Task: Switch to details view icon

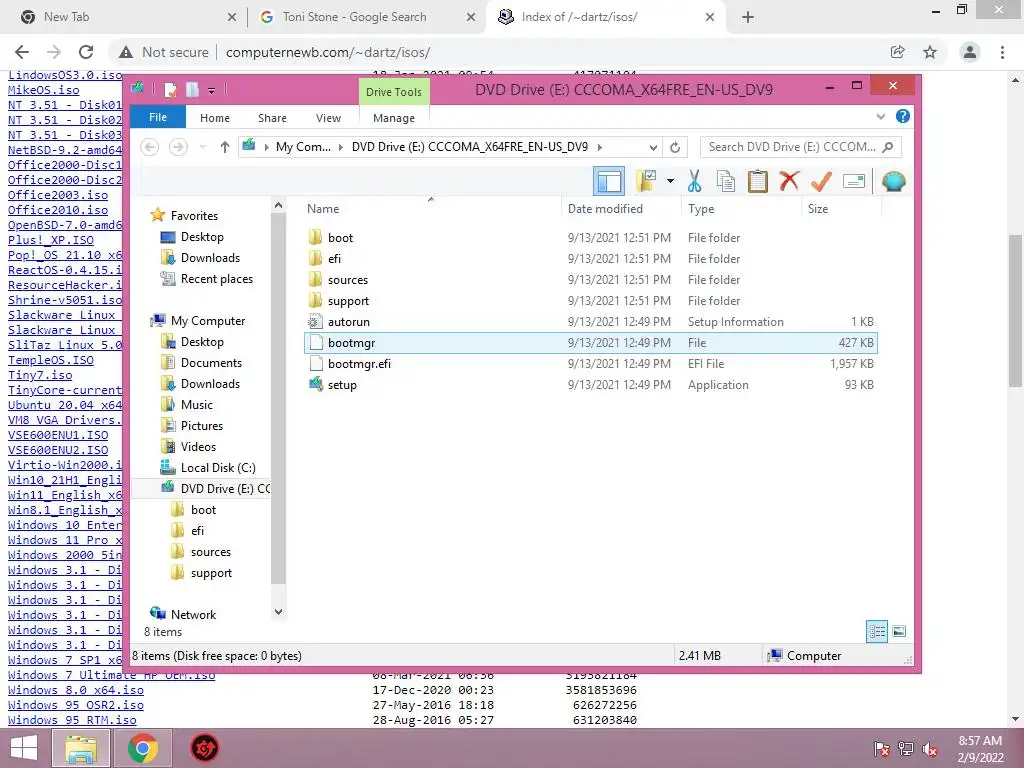Action: (877, 631)
